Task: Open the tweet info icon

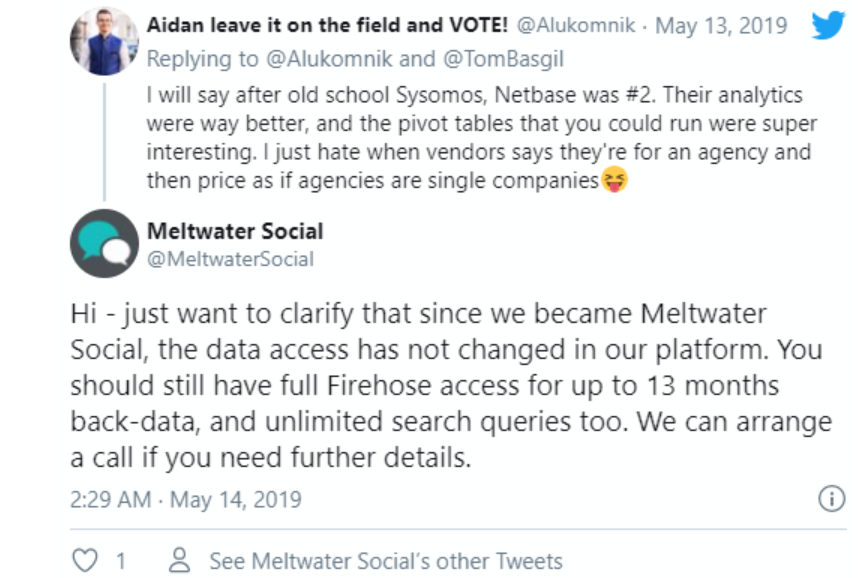Action: (x=831, y=499)
